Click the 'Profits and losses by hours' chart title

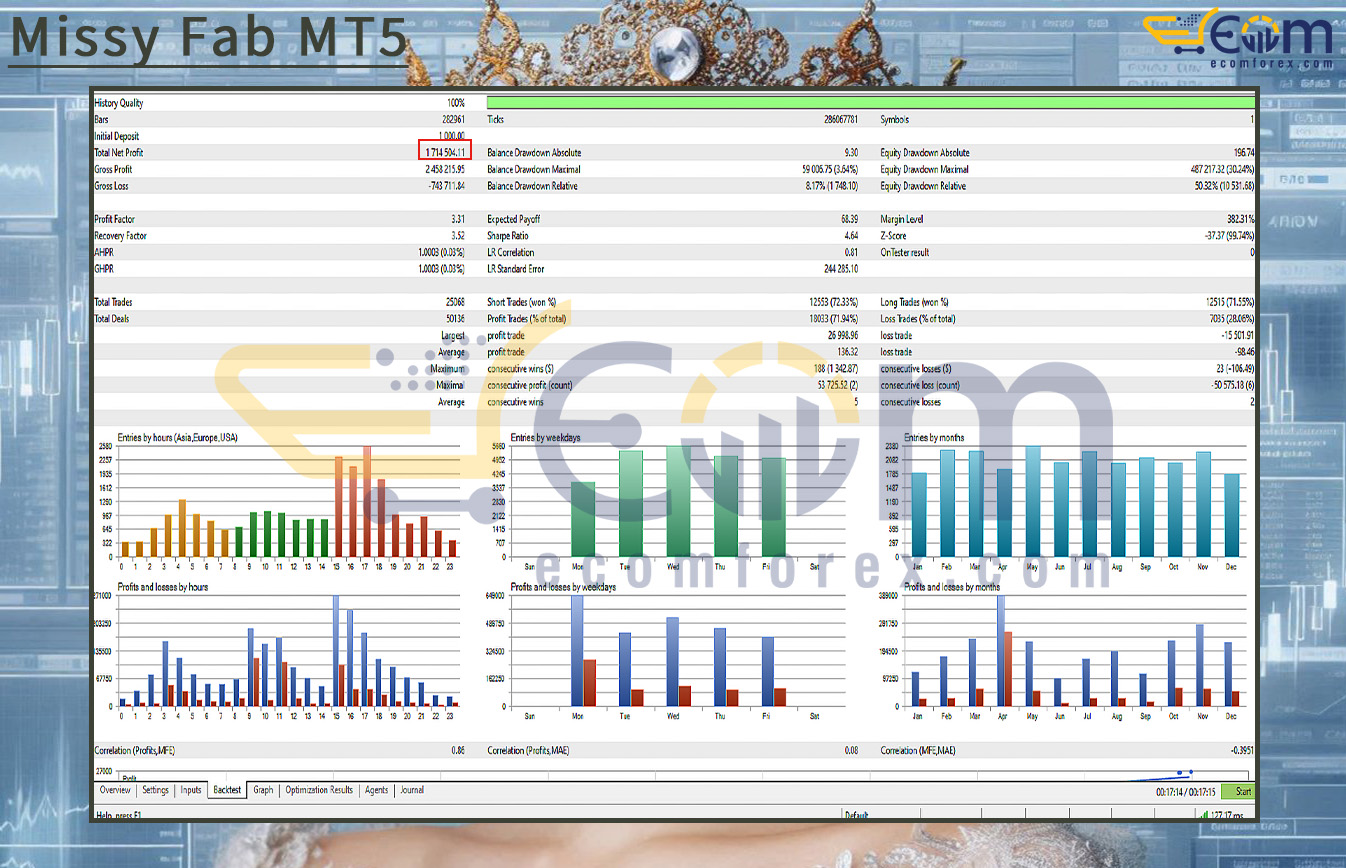(x=163, y=587)
